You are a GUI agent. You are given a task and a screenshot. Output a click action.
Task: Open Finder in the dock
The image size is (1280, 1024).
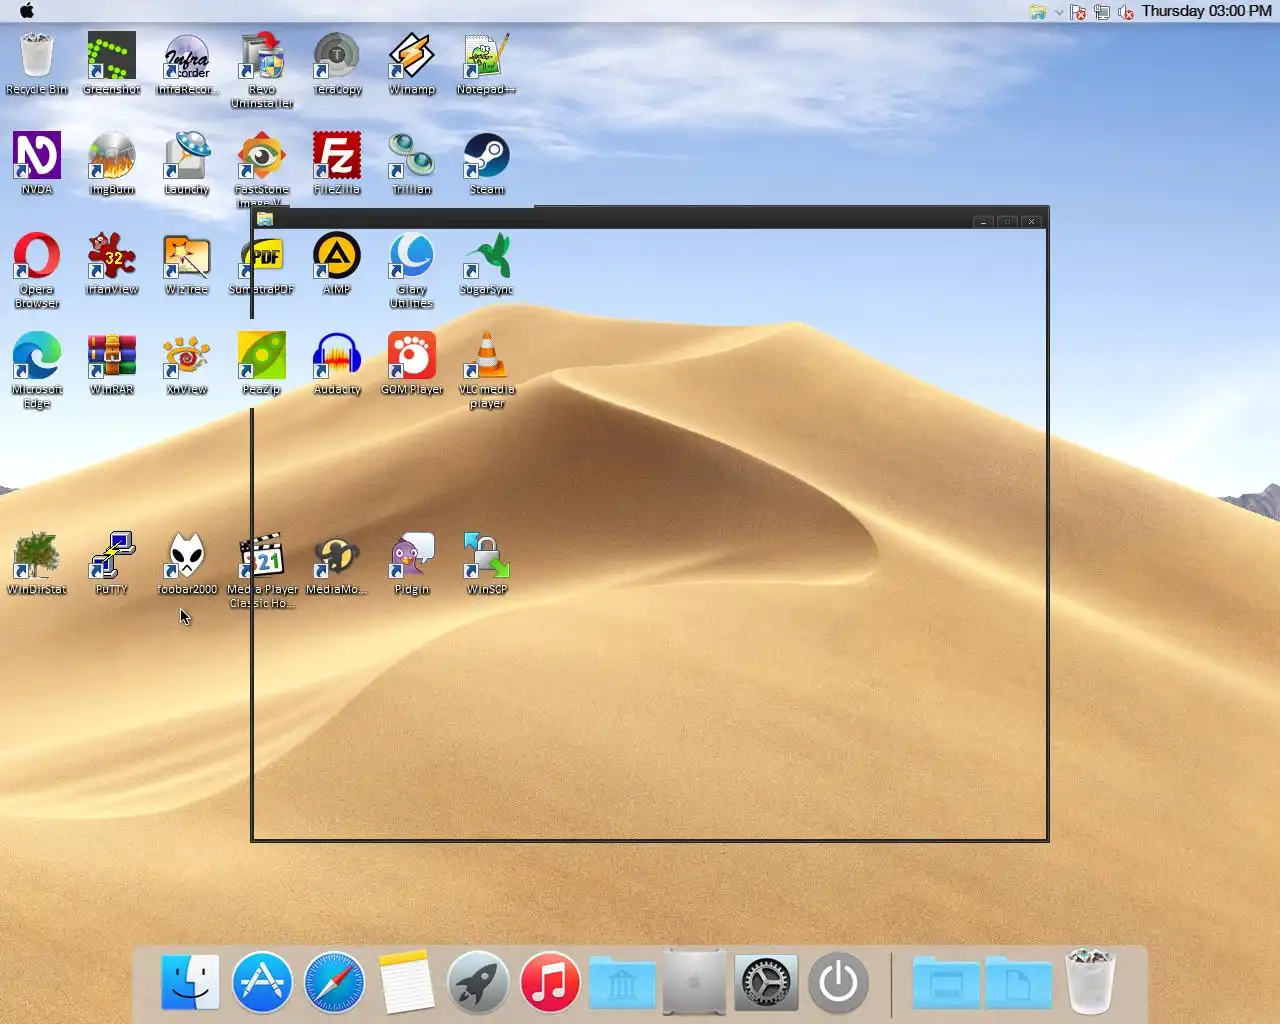coord(190,982)
